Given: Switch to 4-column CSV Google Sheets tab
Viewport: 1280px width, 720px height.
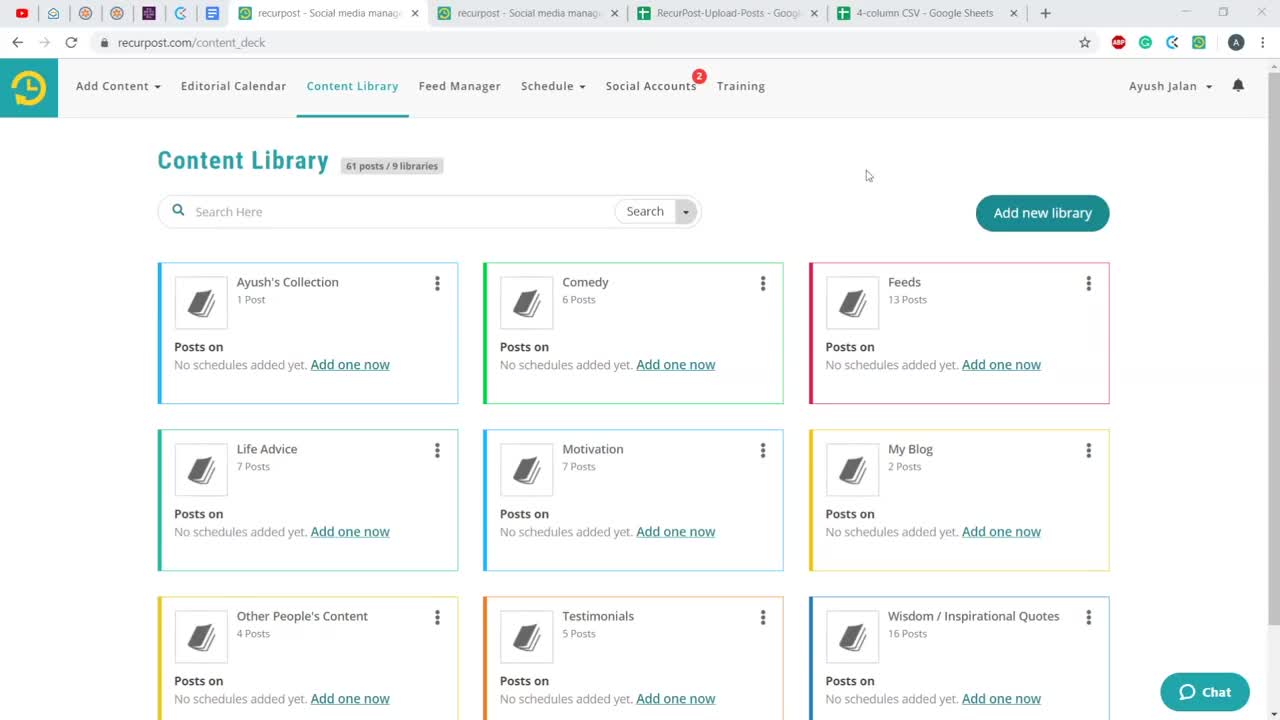Looking at the screenshot, I should click(x=925, y=13).
